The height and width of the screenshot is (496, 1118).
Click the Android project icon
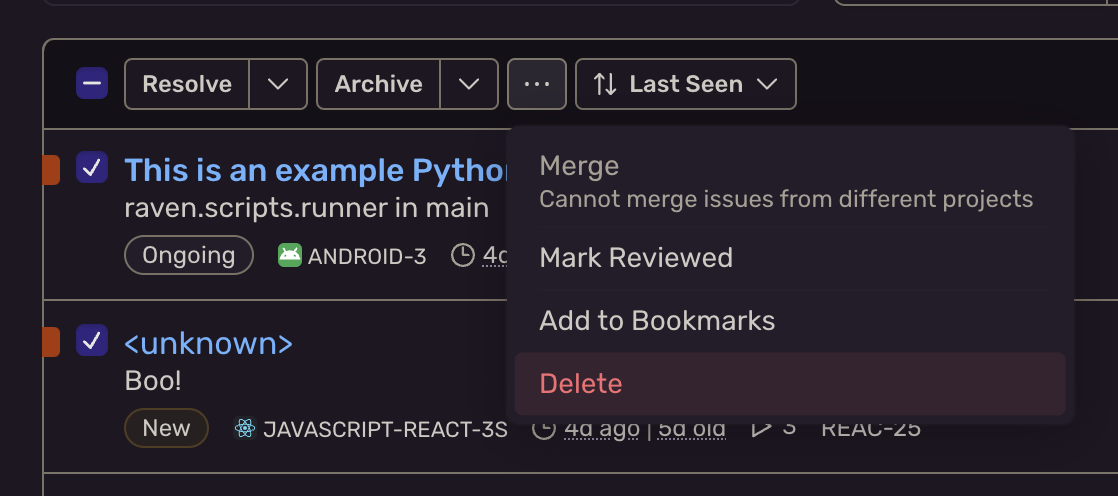coord(289,255)
